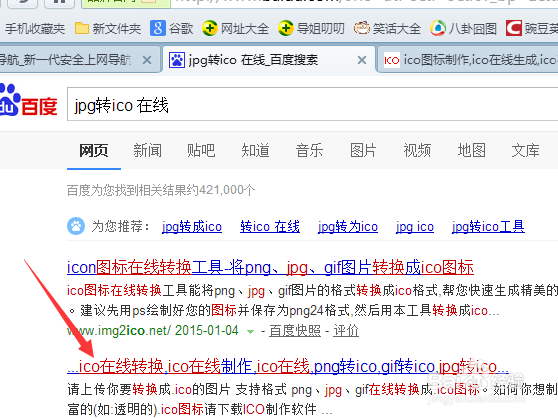
Task: Select the 知道 search category
Action: click(x=255, y=150)
